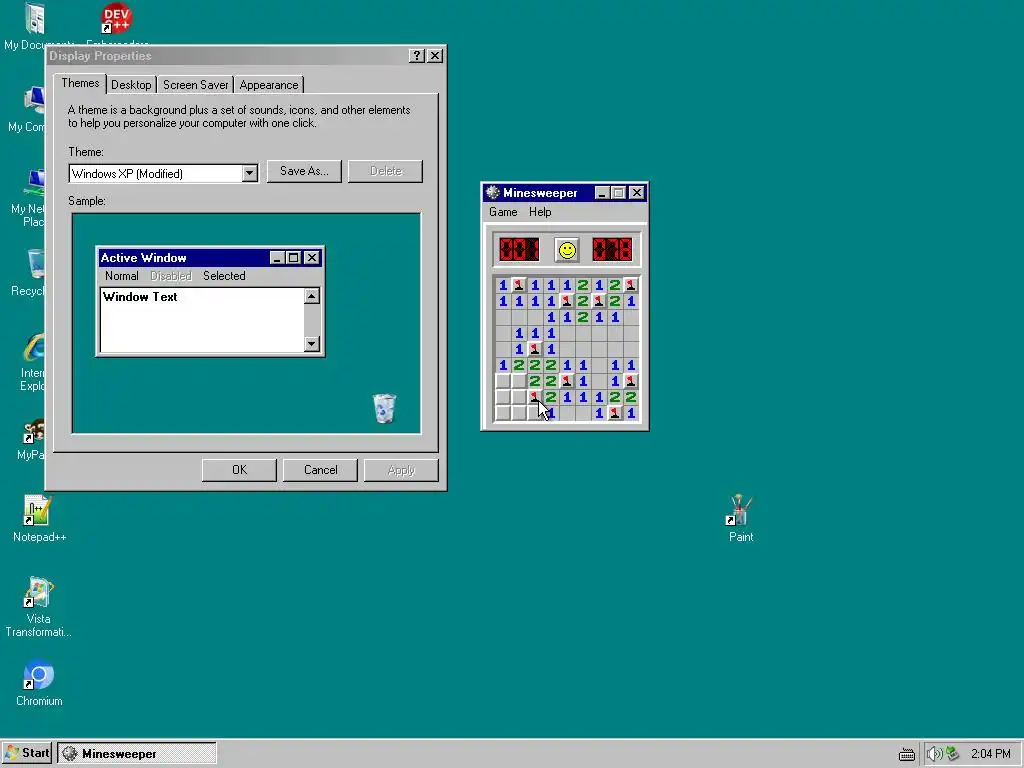Close the Display Properties dialog

point(435,56)
